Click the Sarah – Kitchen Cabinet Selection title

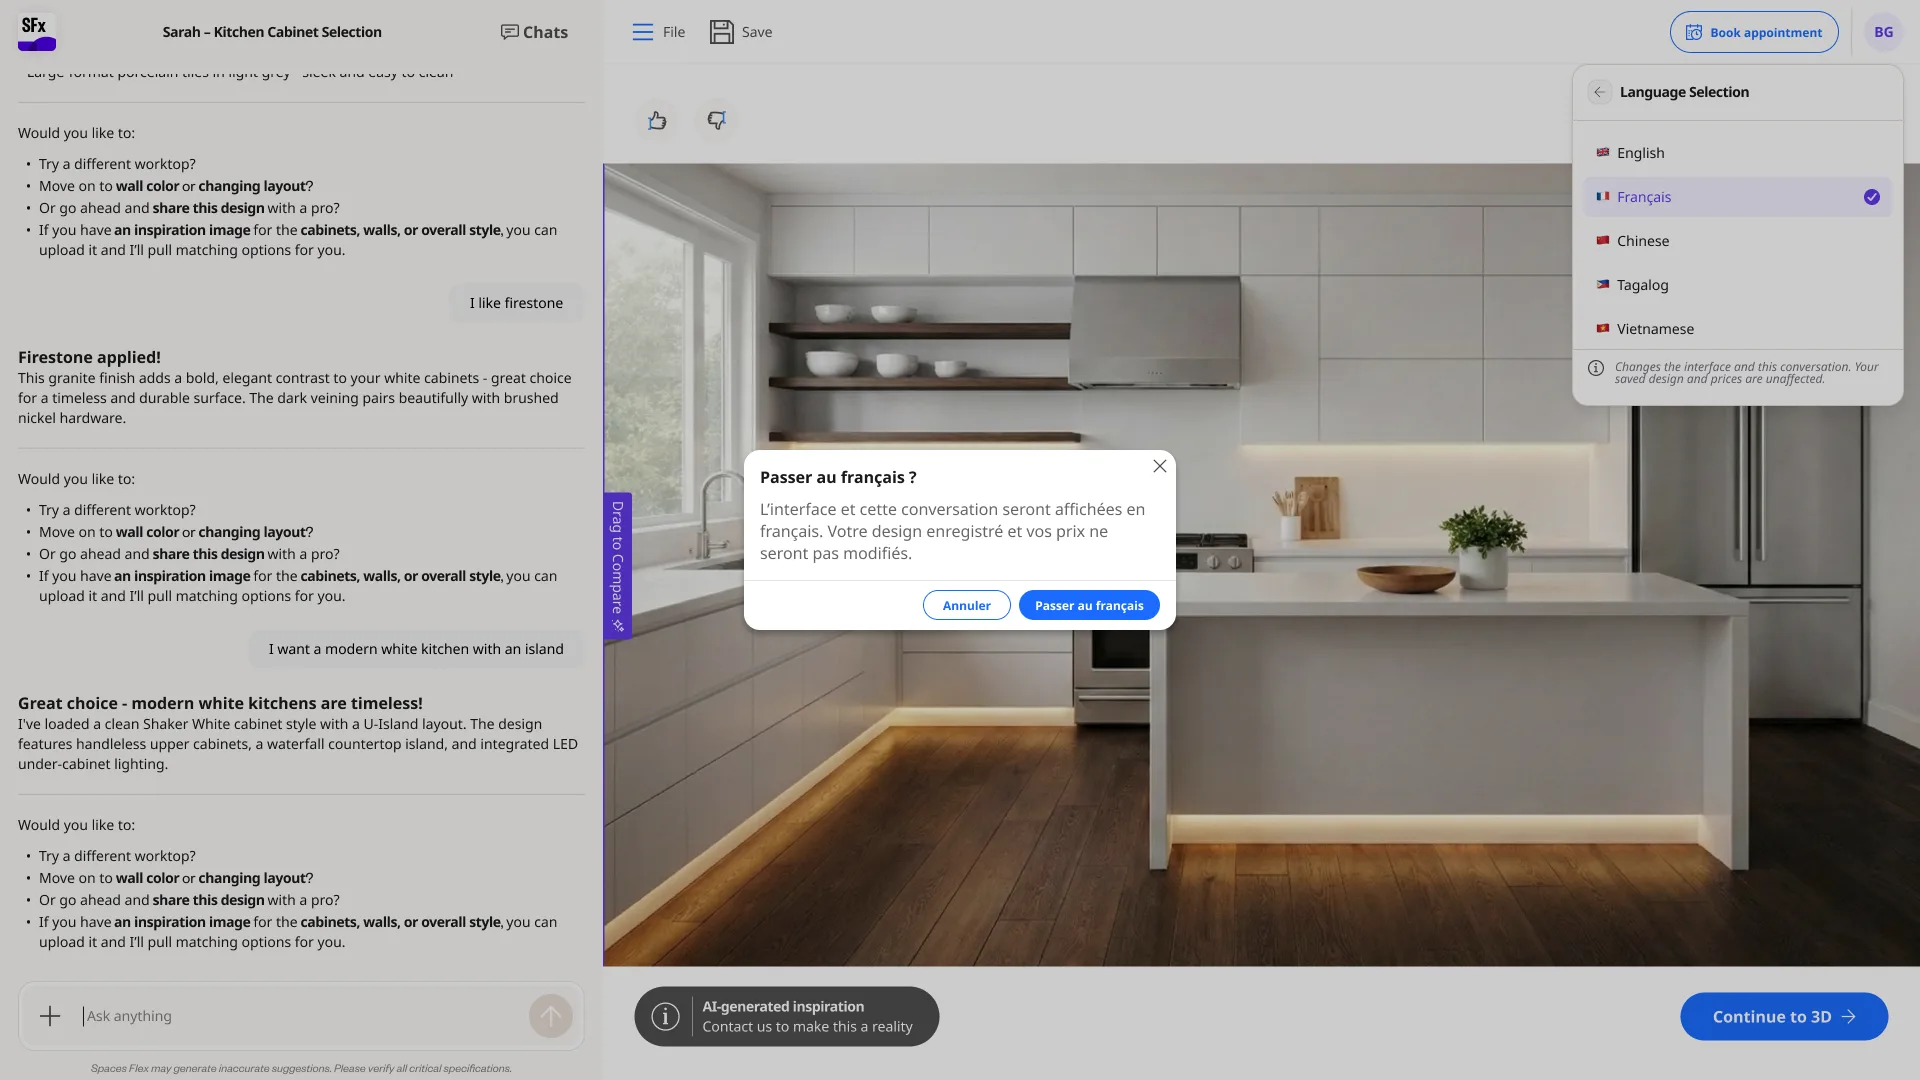tap(272, 32)
